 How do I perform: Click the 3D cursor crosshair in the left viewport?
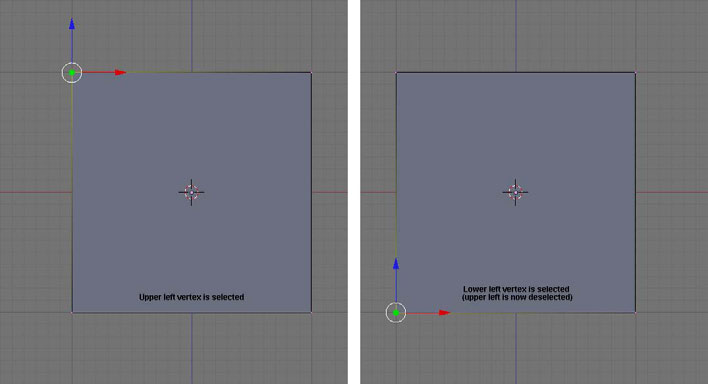tap(191, 192)
